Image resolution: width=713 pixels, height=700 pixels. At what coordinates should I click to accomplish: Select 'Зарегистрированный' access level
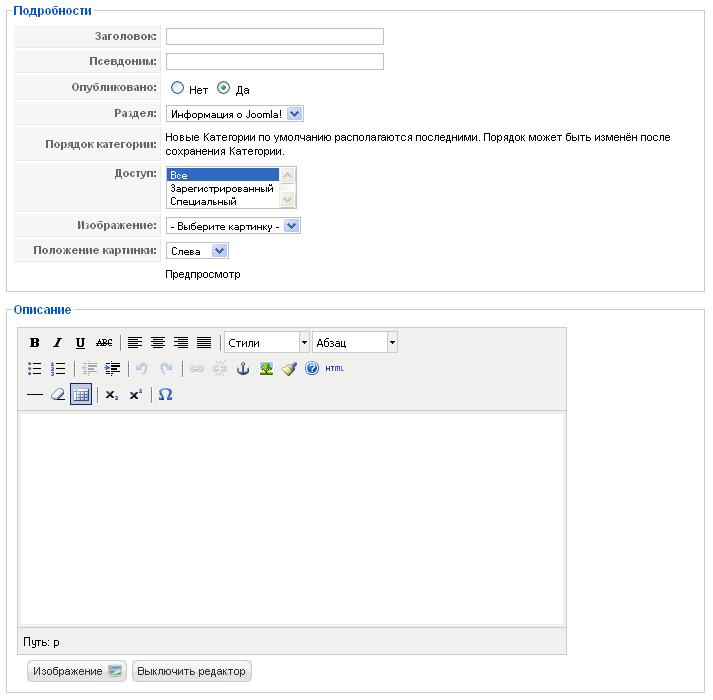(223, 188)
